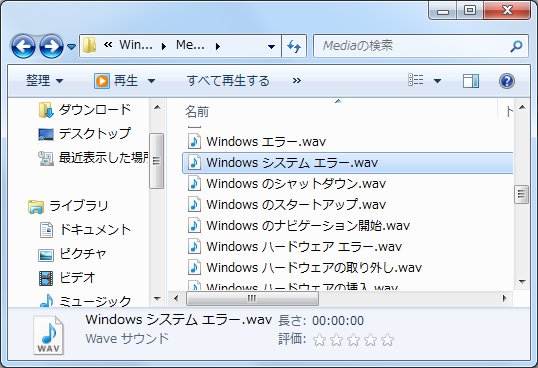Click 長さ value 00:00:00

coord(338,321)
